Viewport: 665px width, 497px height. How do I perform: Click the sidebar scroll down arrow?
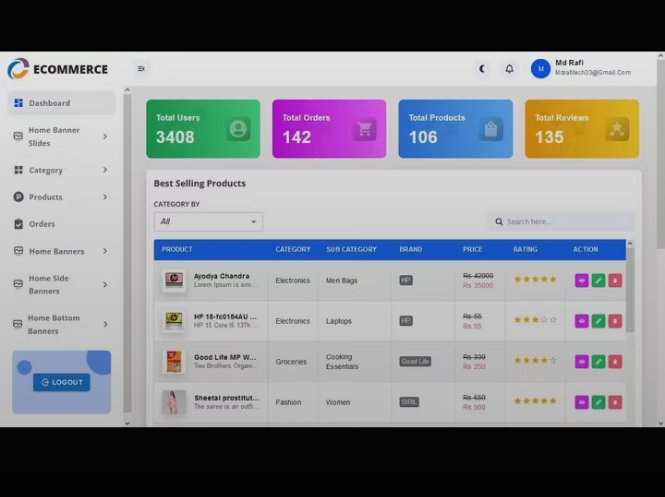tap(127, 423)
